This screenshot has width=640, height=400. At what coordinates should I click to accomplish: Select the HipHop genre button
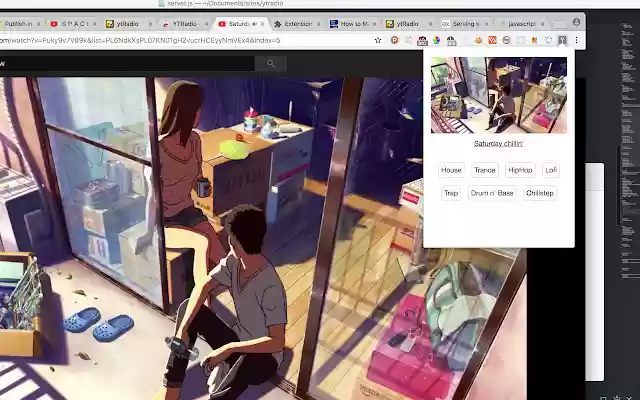tap(520, 170)
